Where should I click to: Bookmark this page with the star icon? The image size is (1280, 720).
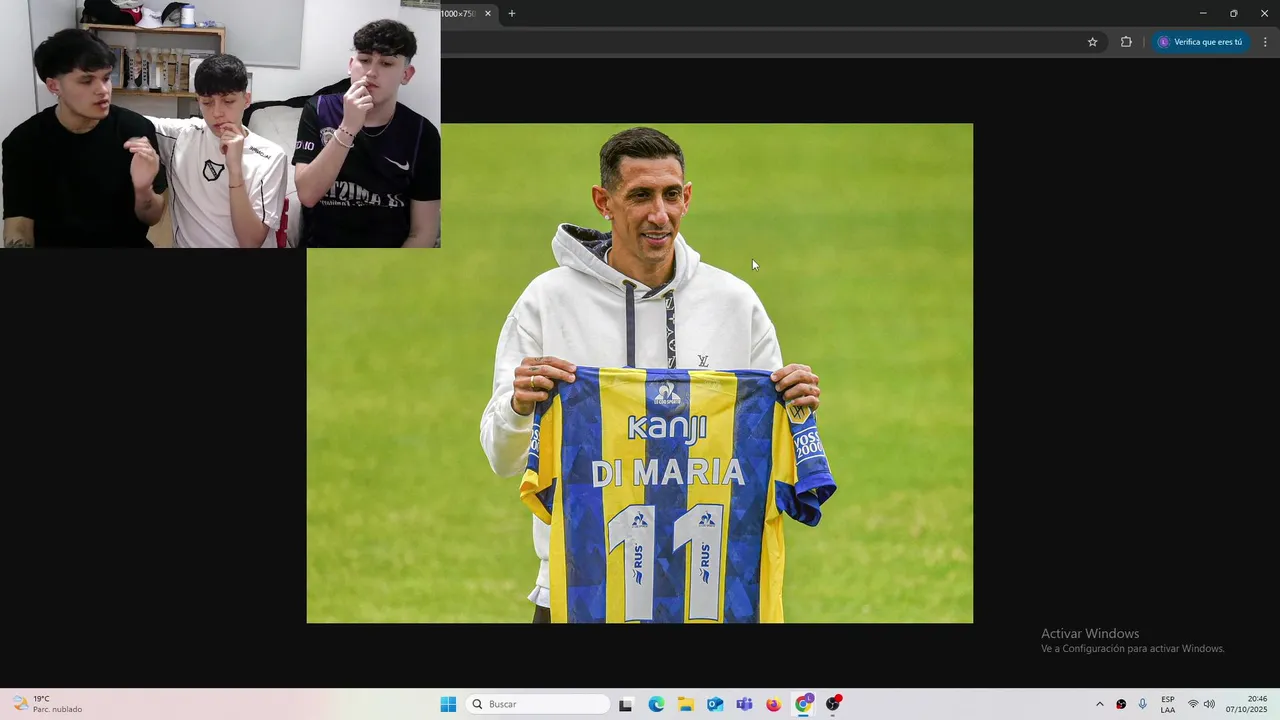pyautogui.click(x=1092, y=42)
